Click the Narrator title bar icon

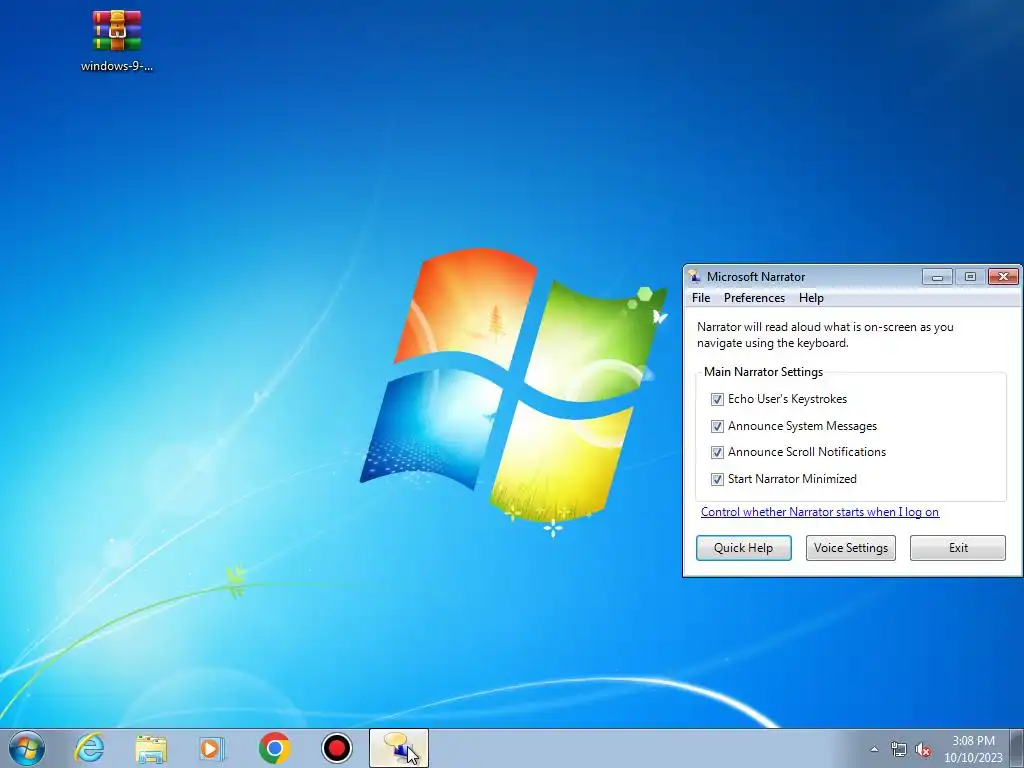coord(694,276)
